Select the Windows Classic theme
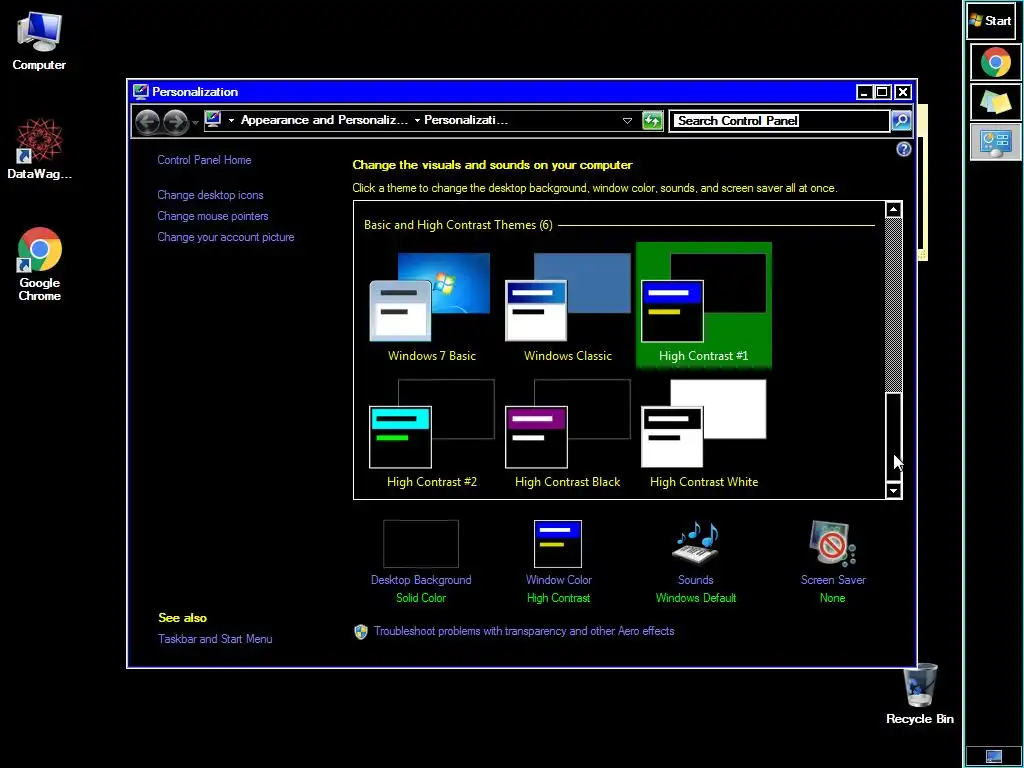Viewport: 1024px width, 768px height. (568, 308)
